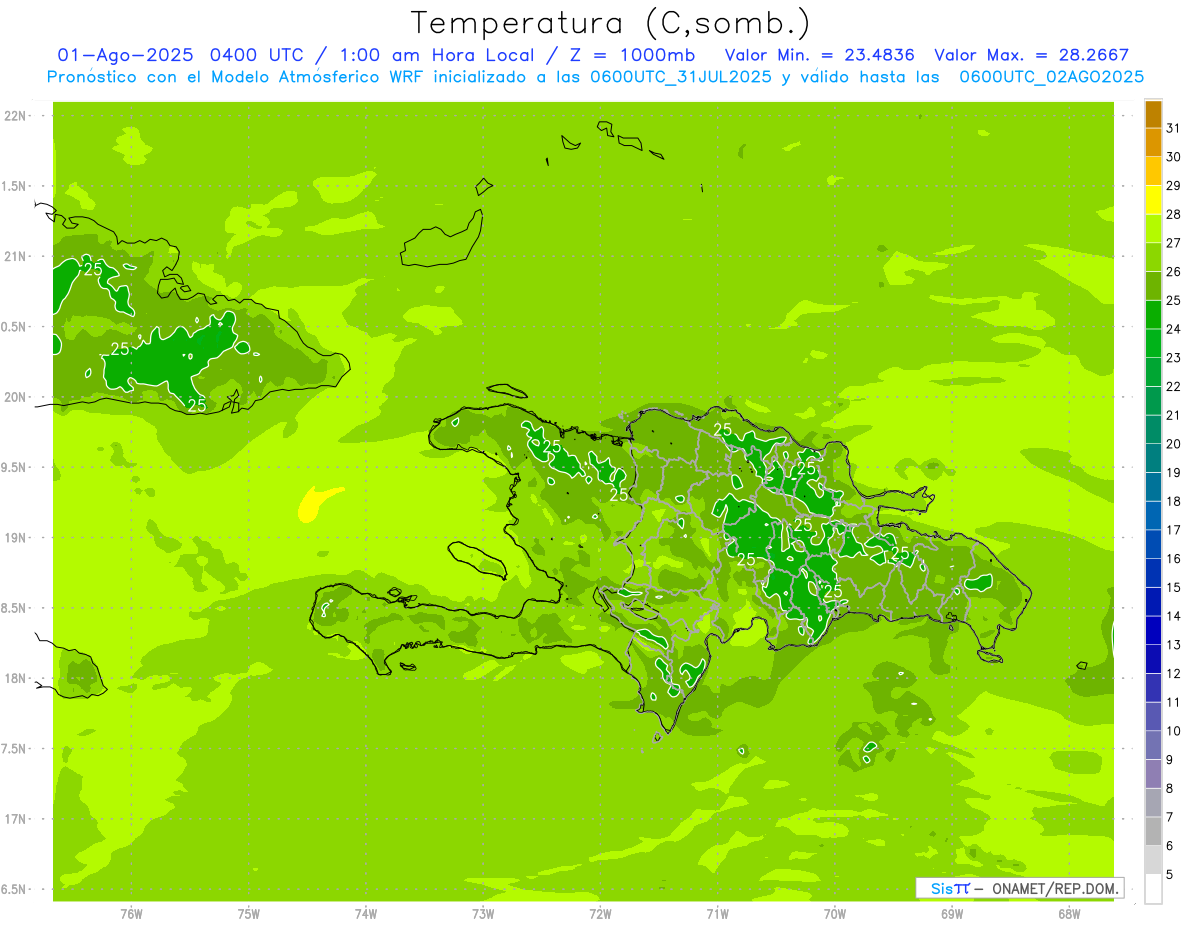Viewport: 1200px width, 927px height.
Task: Click the "22N" latitude axis label
Action: [15, 116]
